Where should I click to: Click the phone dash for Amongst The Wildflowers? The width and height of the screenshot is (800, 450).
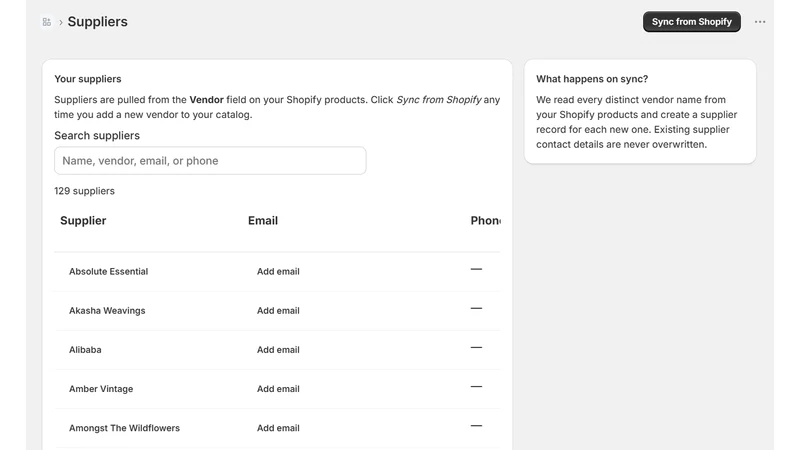476,426
